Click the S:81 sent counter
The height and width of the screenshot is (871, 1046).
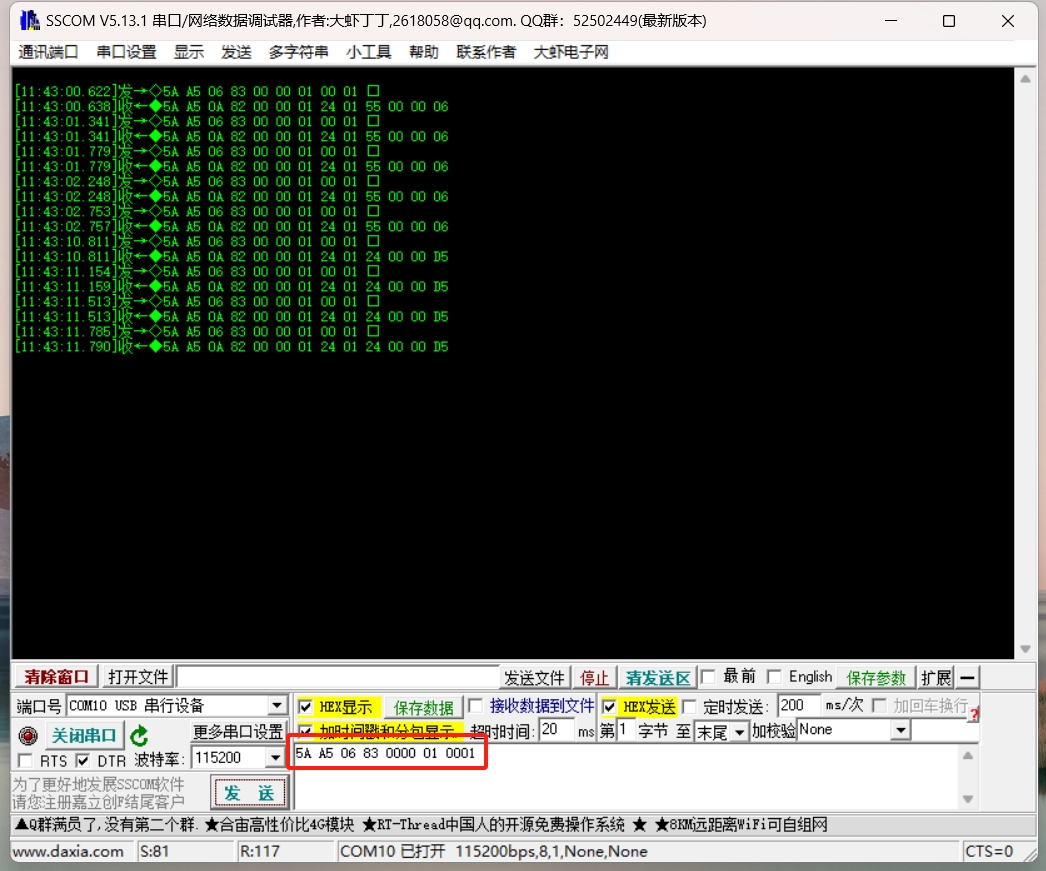[154, 852]
